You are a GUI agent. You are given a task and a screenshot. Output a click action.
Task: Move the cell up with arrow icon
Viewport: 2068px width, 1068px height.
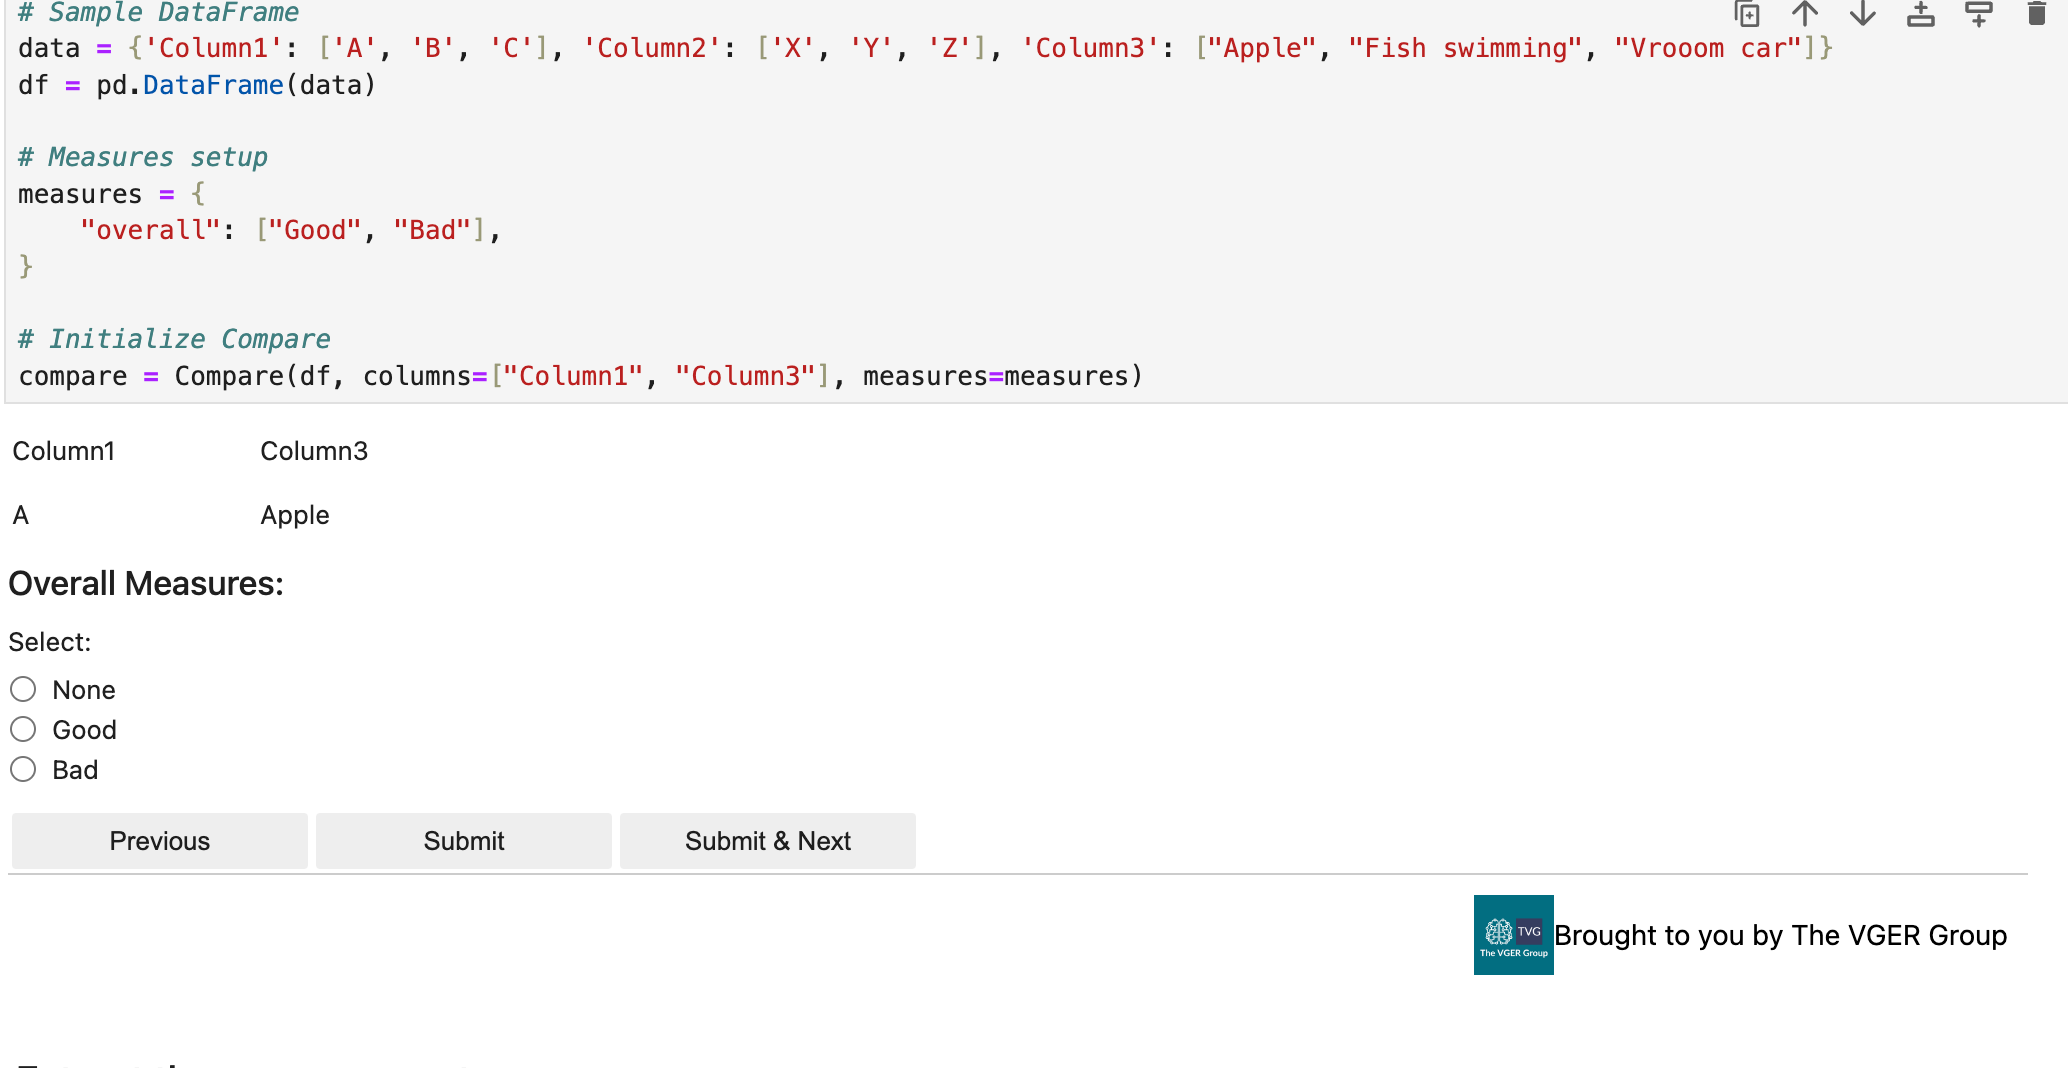click(x=1805, y=14)
